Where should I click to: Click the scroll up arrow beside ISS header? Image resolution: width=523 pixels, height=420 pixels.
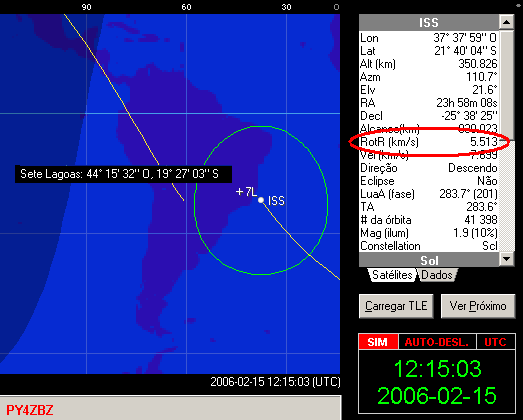point(506,22)
